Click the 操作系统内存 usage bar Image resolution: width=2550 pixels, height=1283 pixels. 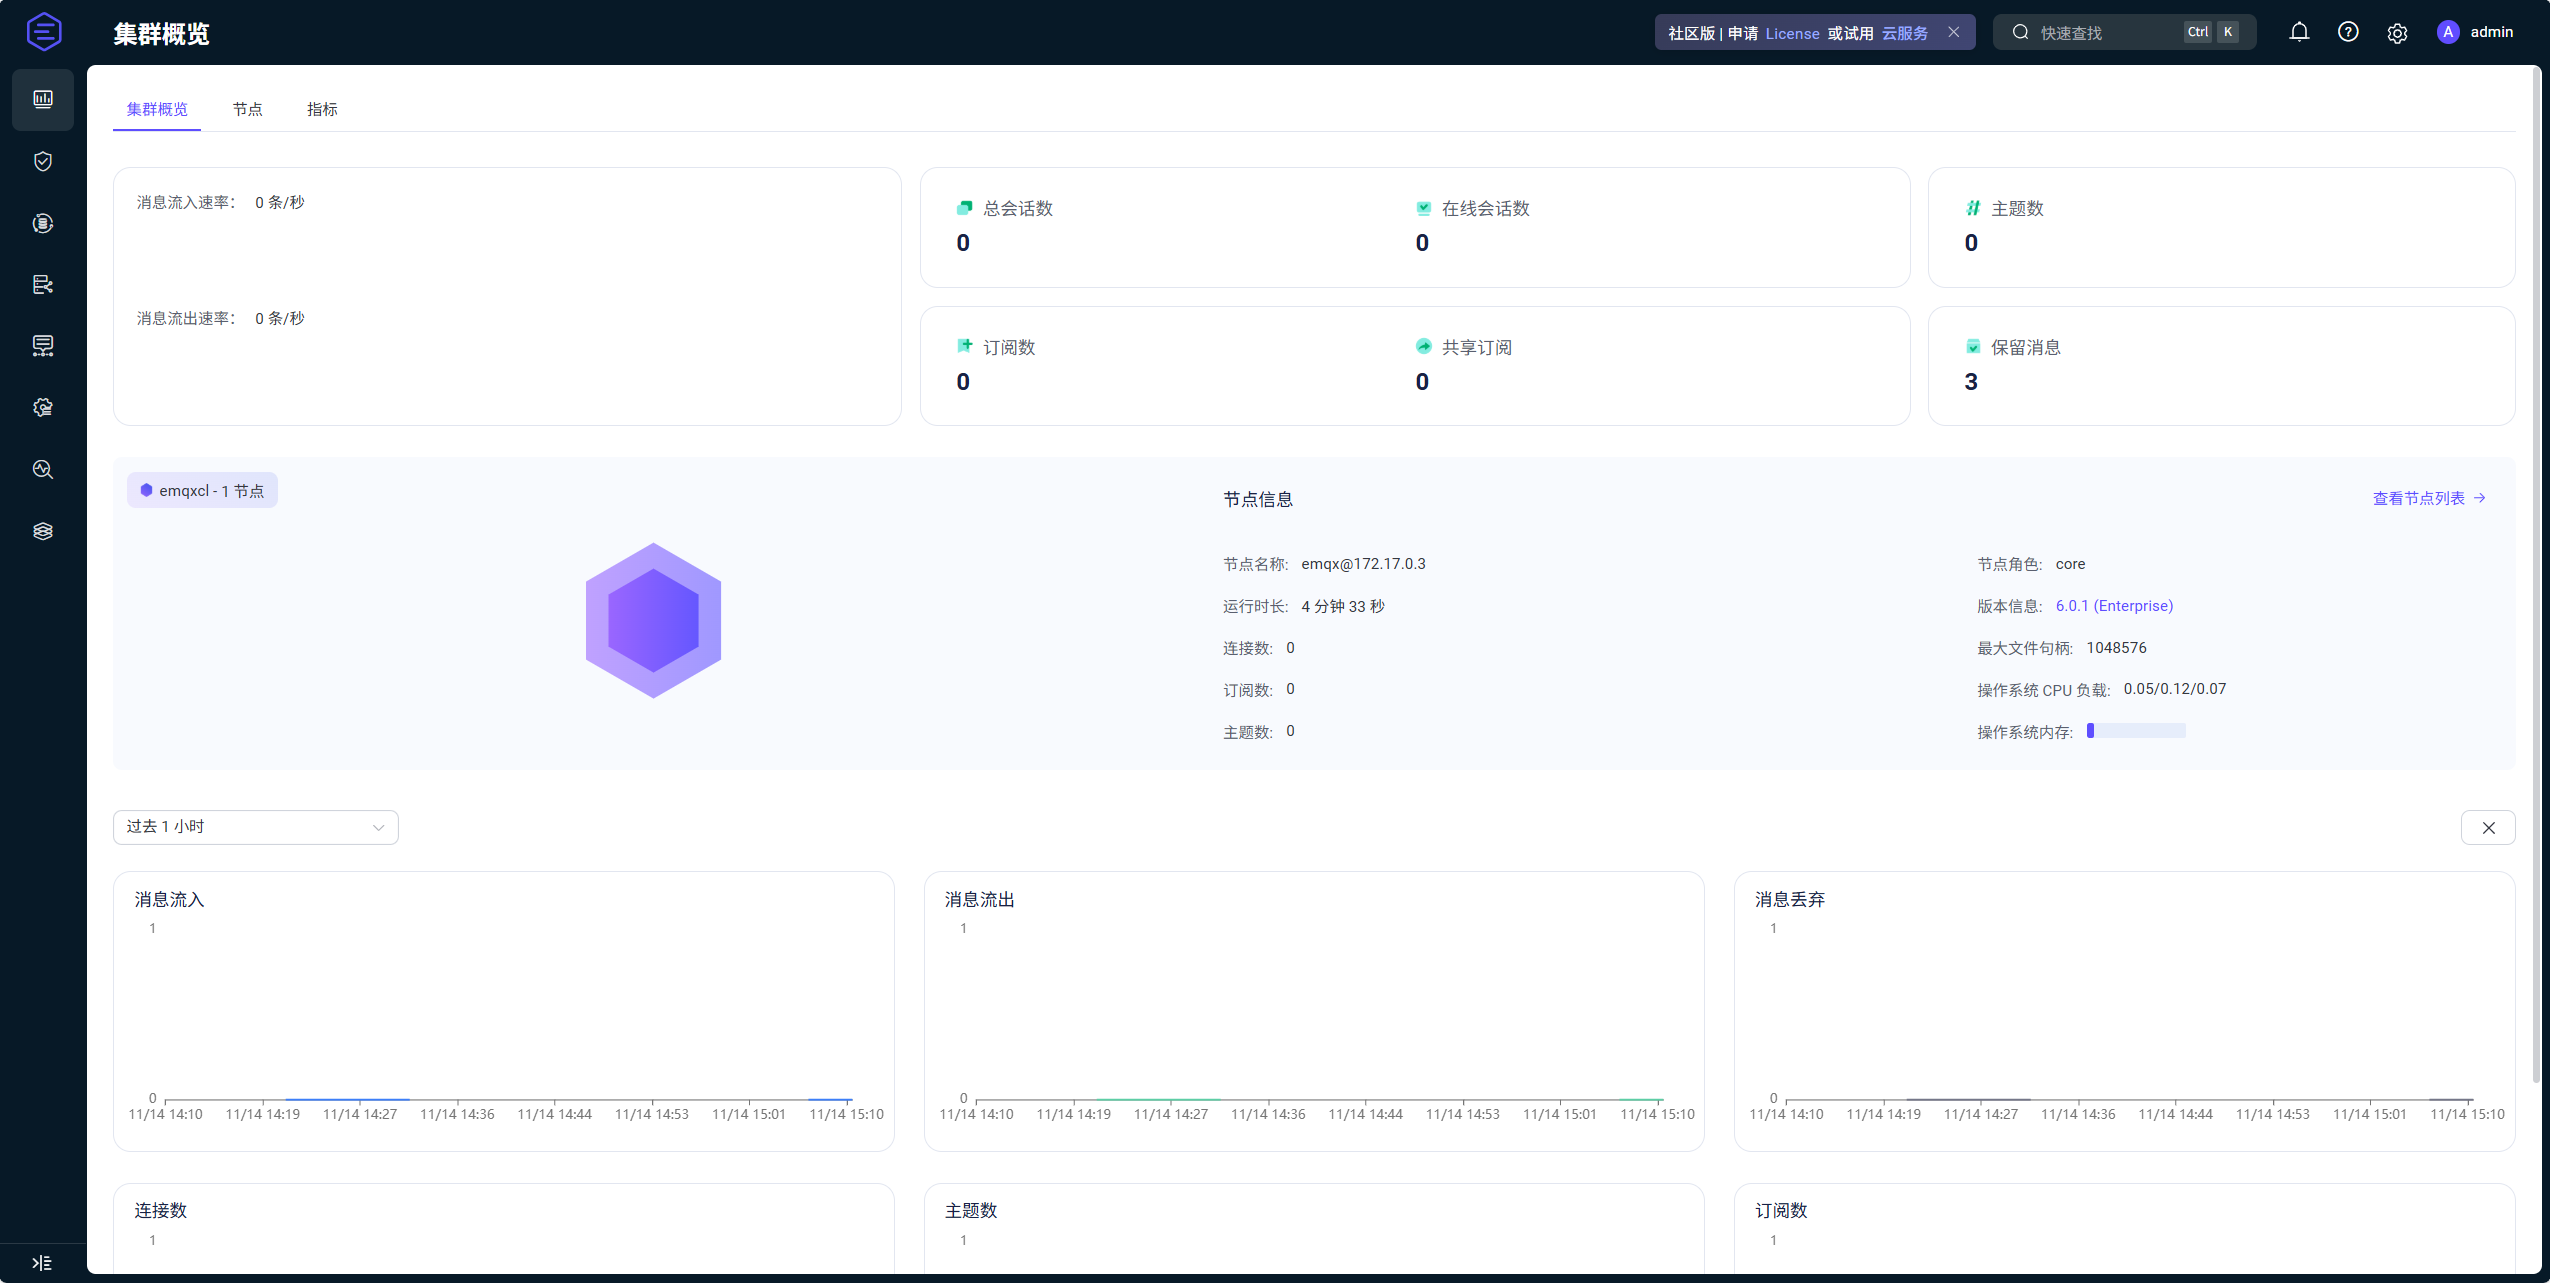pyautogui.click(x=2136, y=731)
